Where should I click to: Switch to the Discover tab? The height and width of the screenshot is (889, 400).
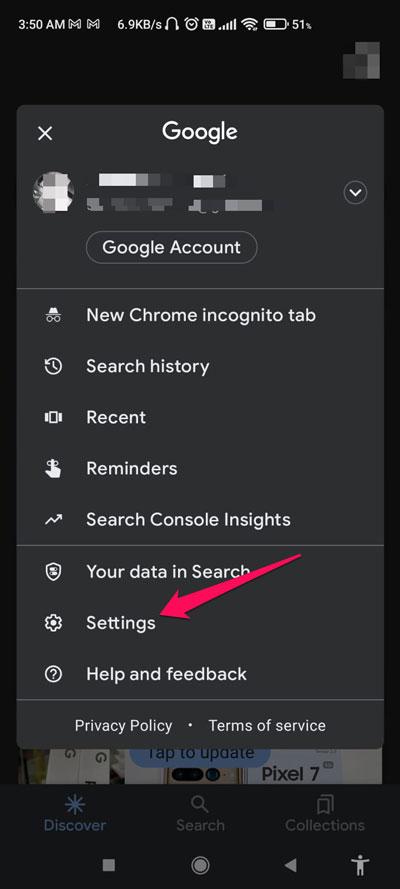tap(75, 812)
